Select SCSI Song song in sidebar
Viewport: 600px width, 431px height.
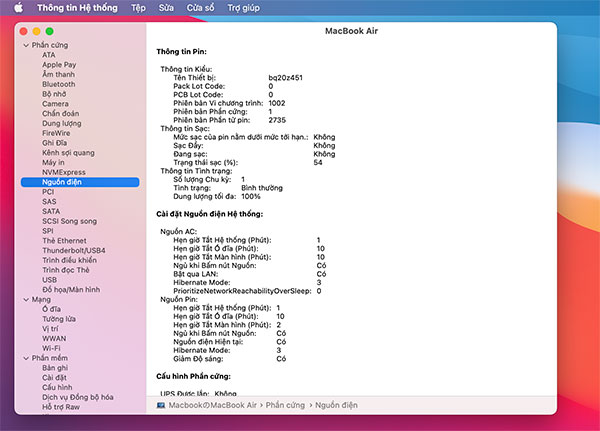tap(69, 221)
